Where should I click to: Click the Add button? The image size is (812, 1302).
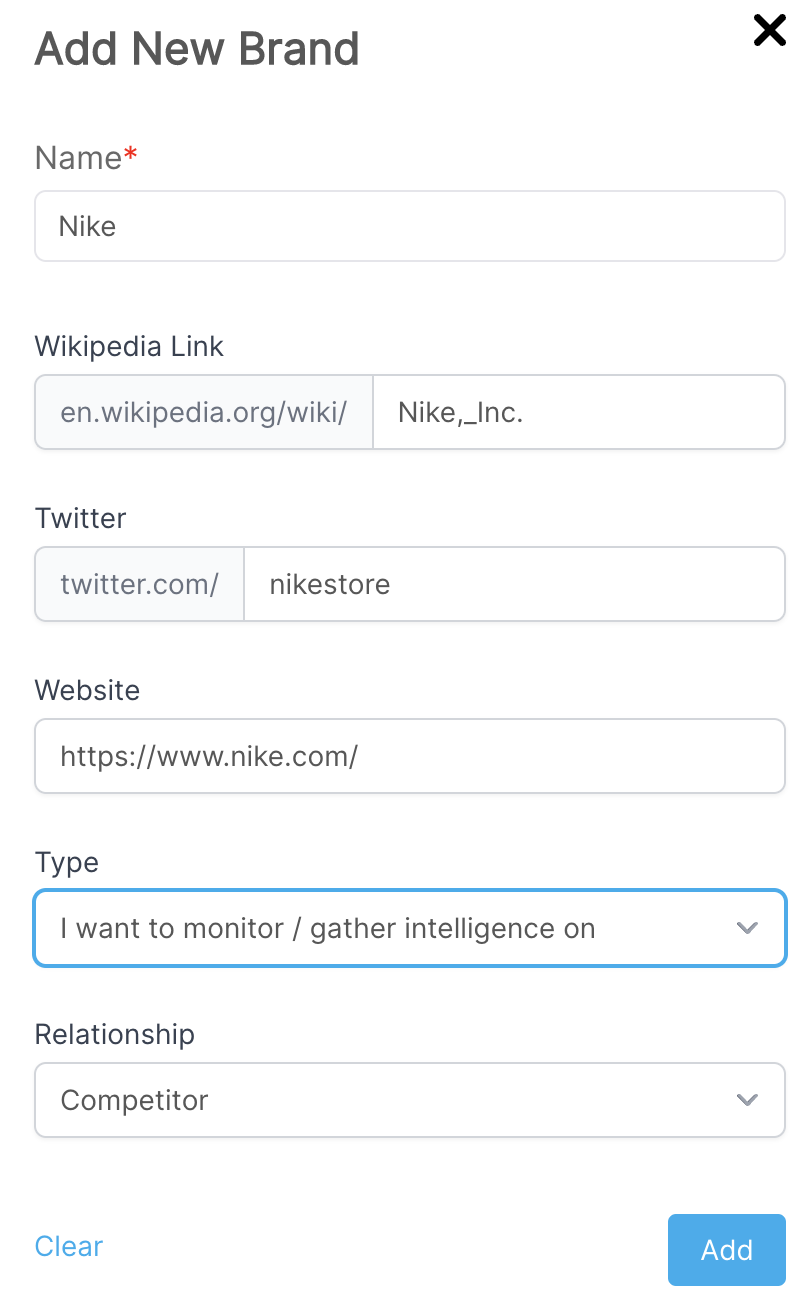[727, 1250]
